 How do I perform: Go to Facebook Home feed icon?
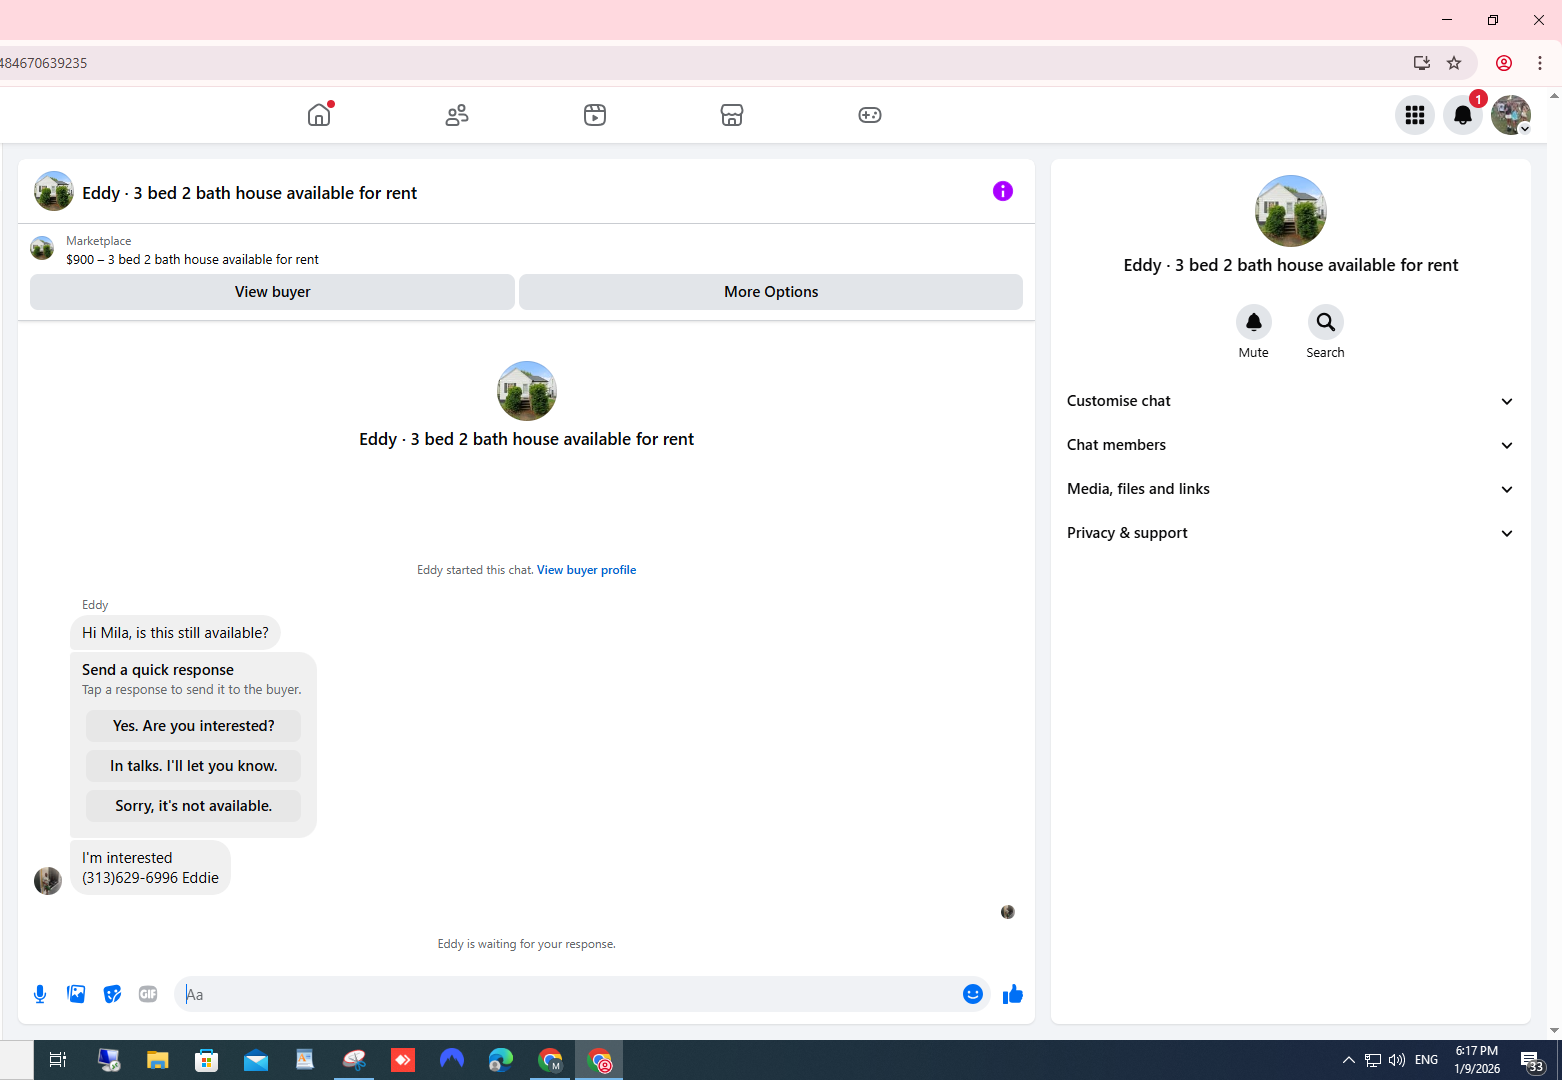pos(319,115)
